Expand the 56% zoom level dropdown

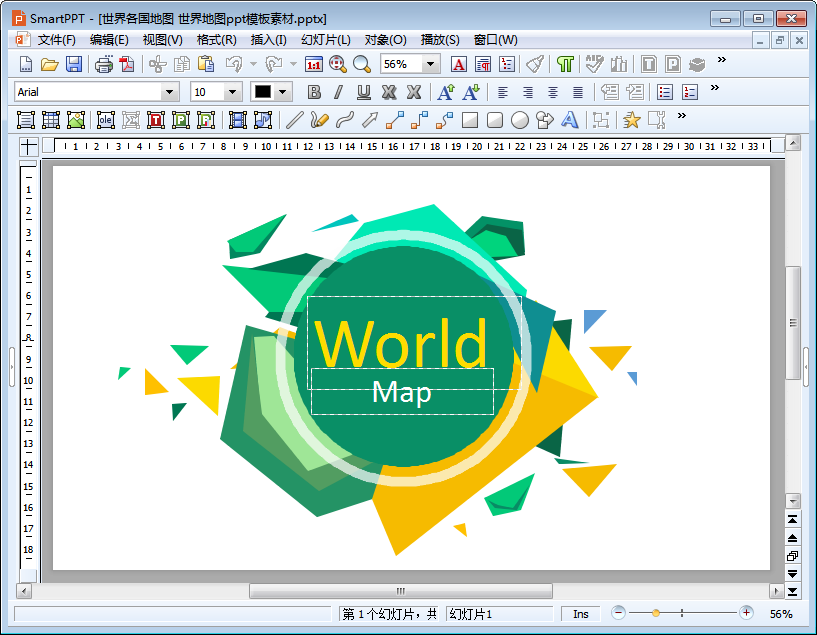pos(431,64)
